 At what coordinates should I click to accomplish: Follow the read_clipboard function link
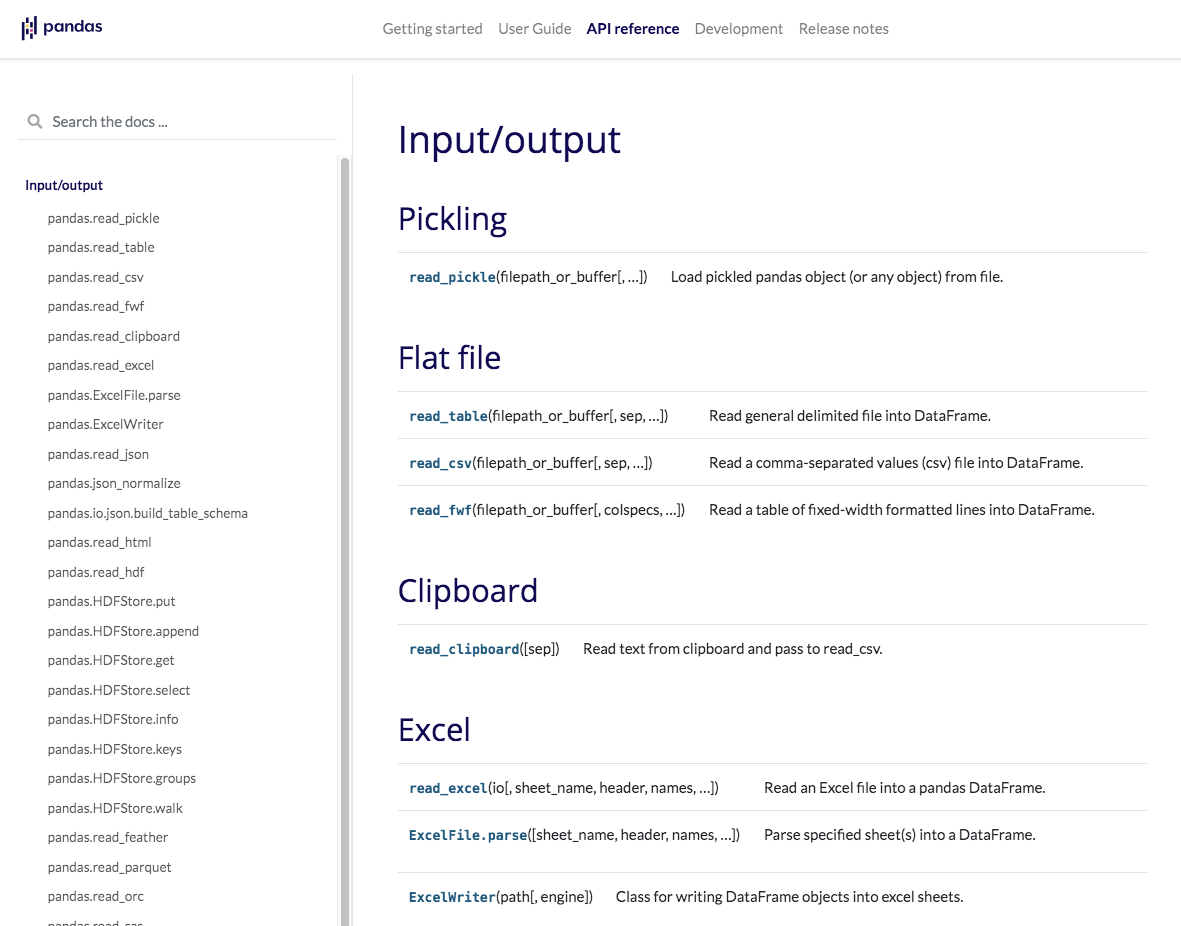(x=464, y=649)
